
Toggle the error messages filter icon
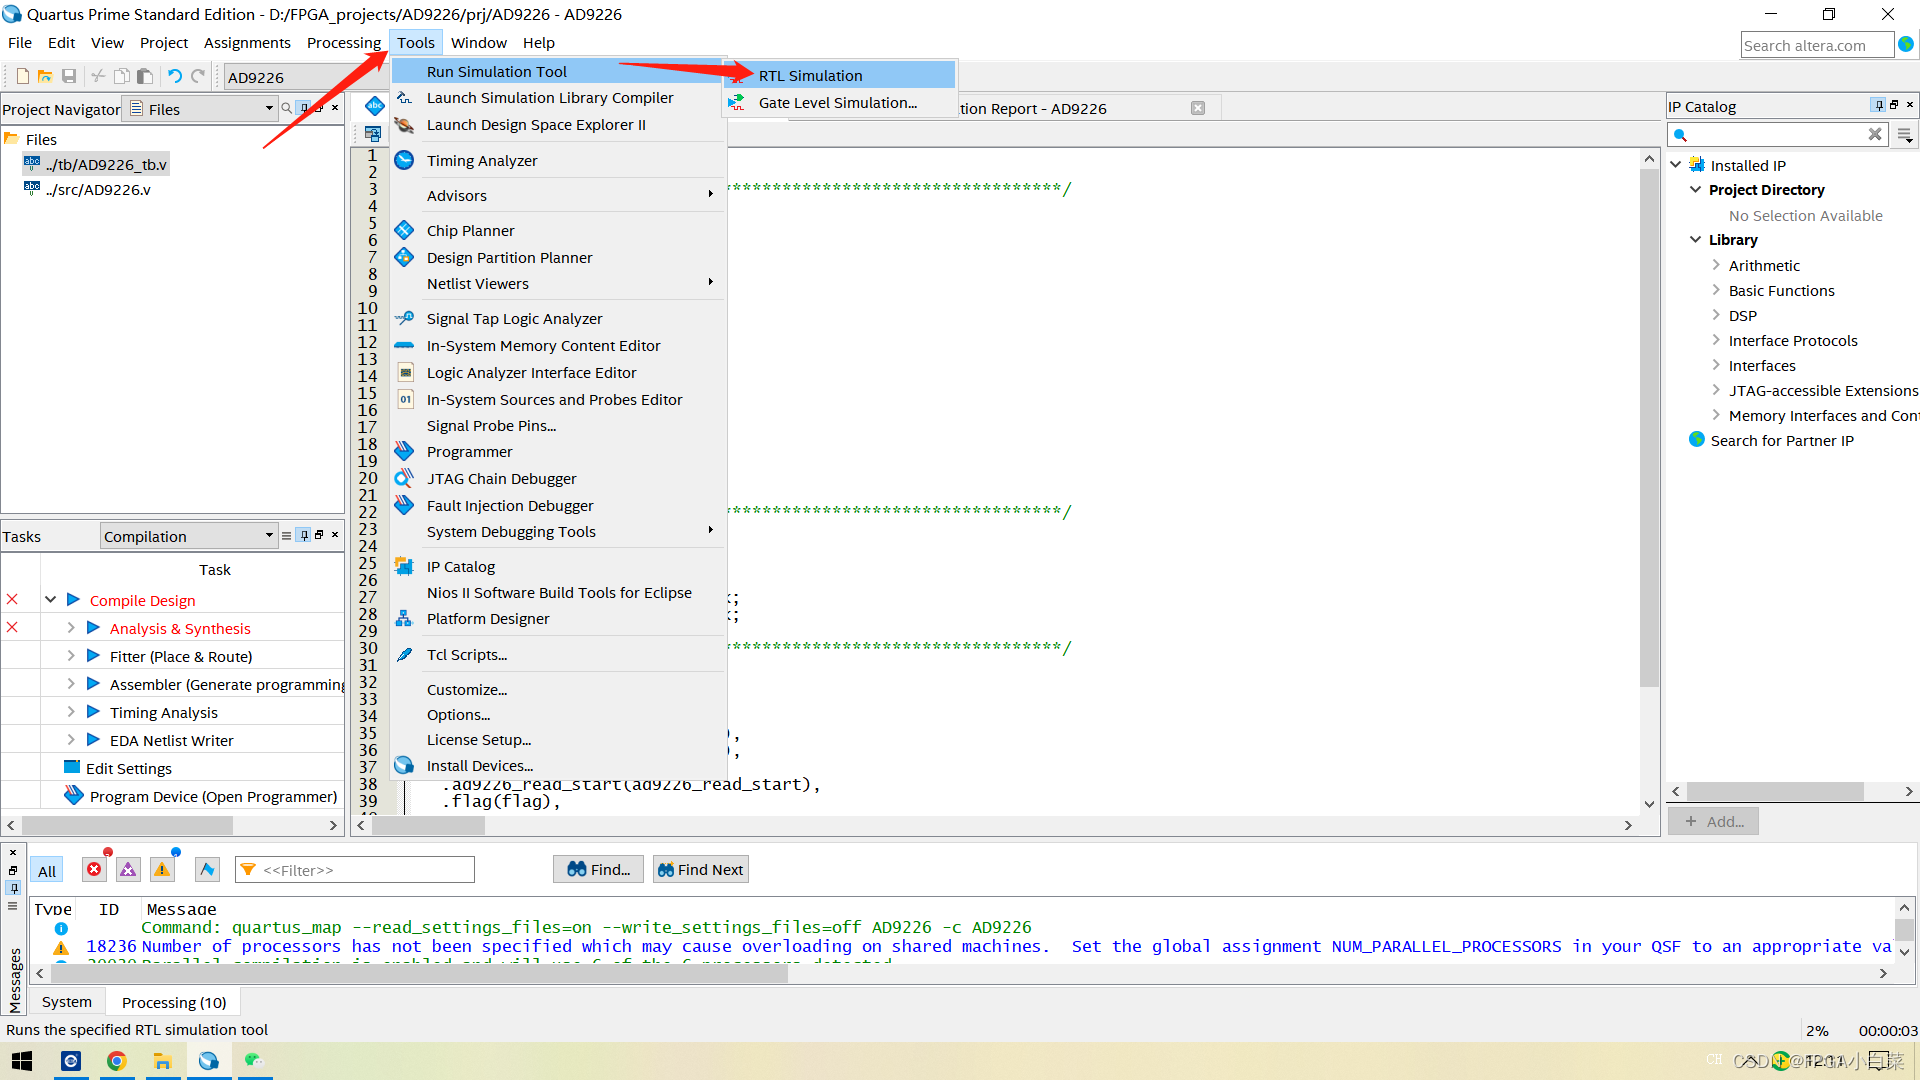point(94,870)
